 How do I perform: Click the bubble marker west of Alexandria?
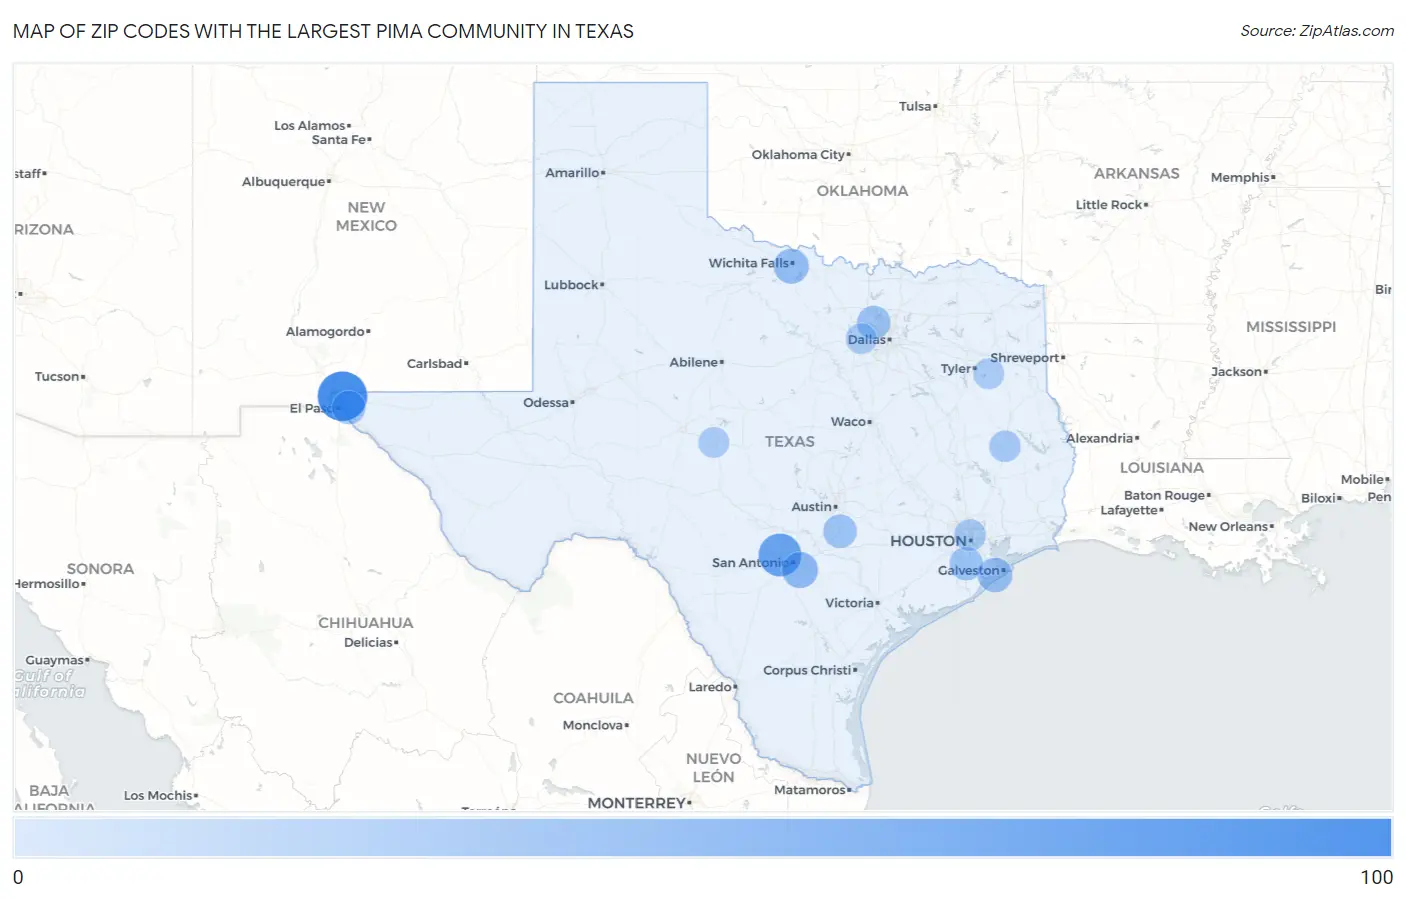1005,446
